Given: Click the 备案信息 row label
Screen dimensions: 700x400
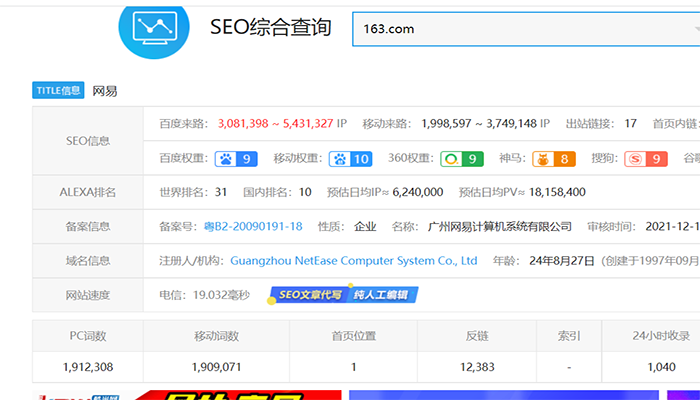Looking at the screenshot, I should (x=88, y=226).
